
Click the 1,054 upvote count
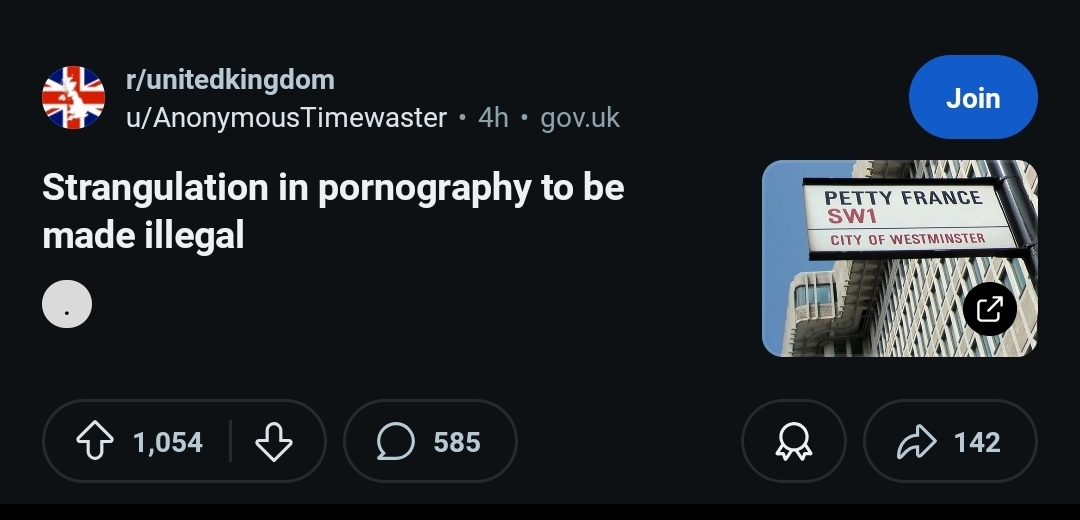click(x=168, y=442)
